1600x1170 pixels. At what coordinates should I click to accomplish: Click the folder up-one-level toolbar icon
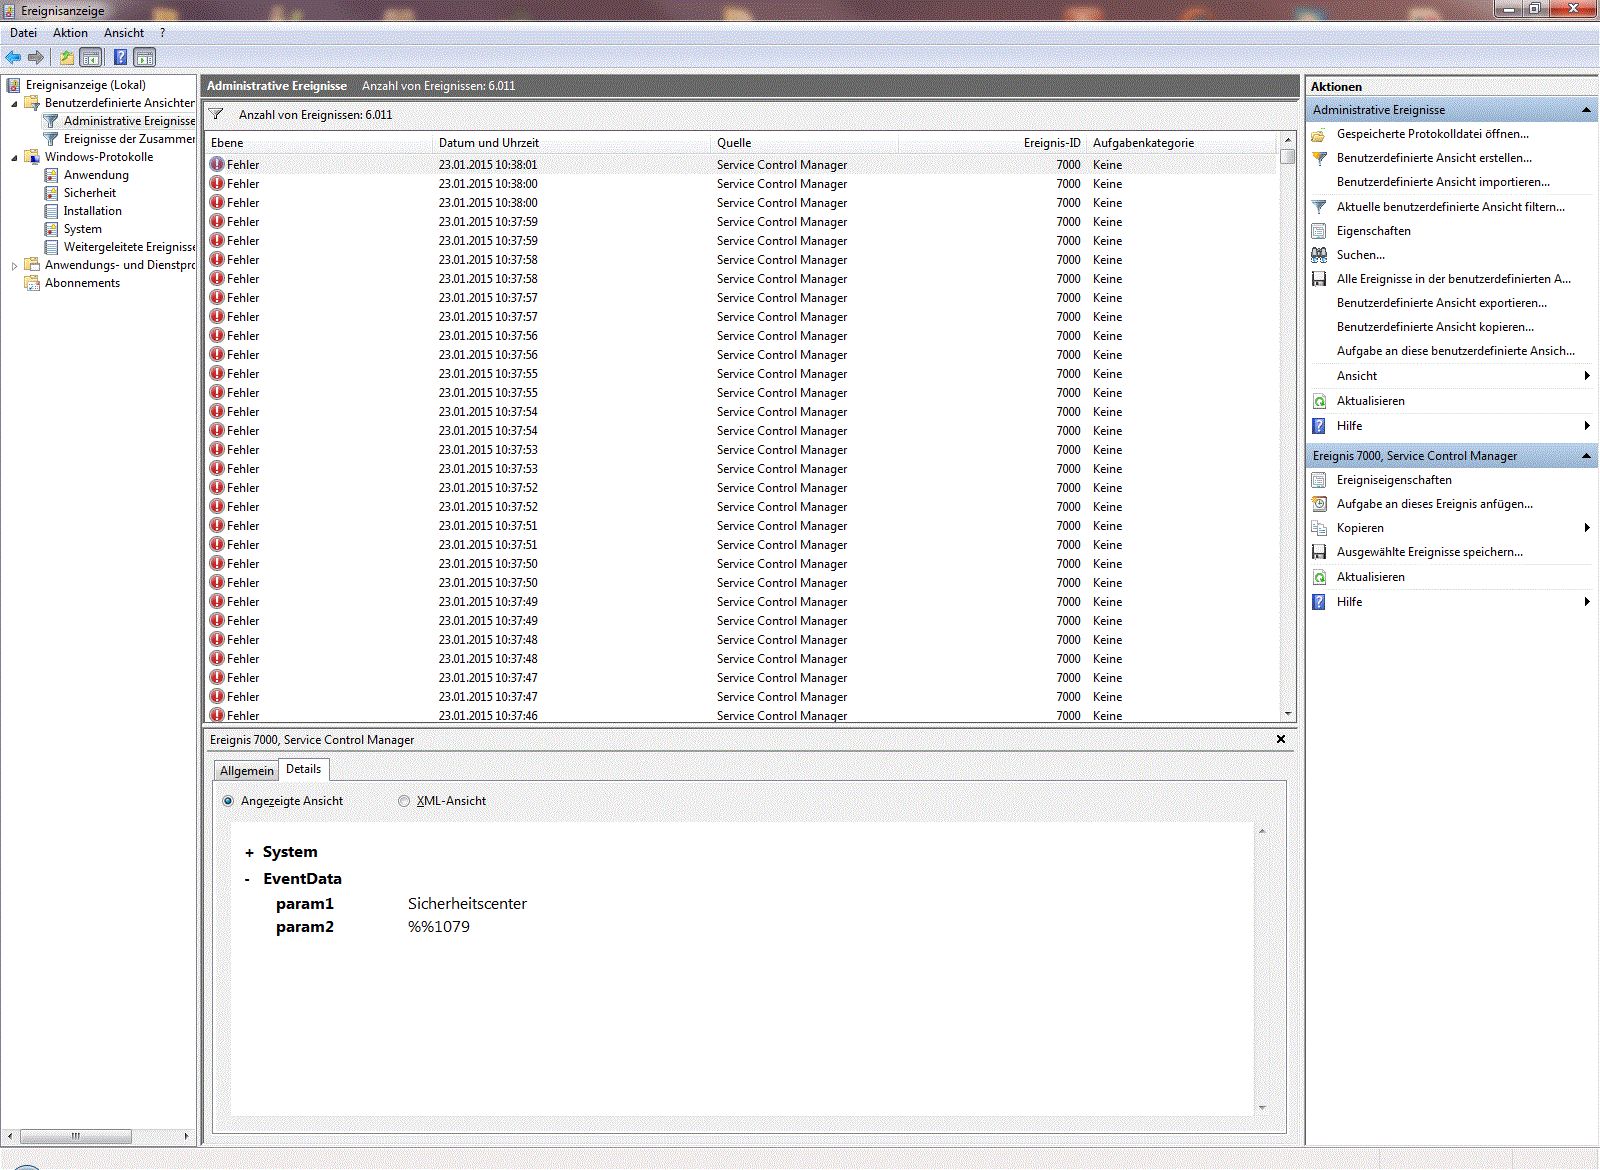pyautogui.click(x=66, y=57)
